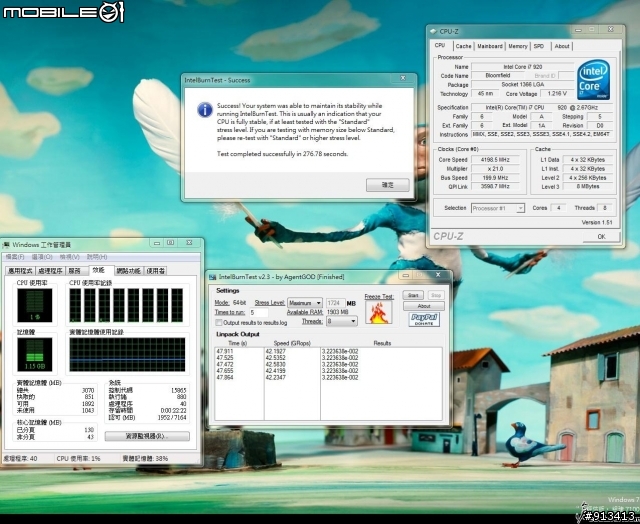The height and width of the screenshot is (524, 640).
Task: Click the 資源監視器 button in Task Manager
Action: tap(147, 436)
